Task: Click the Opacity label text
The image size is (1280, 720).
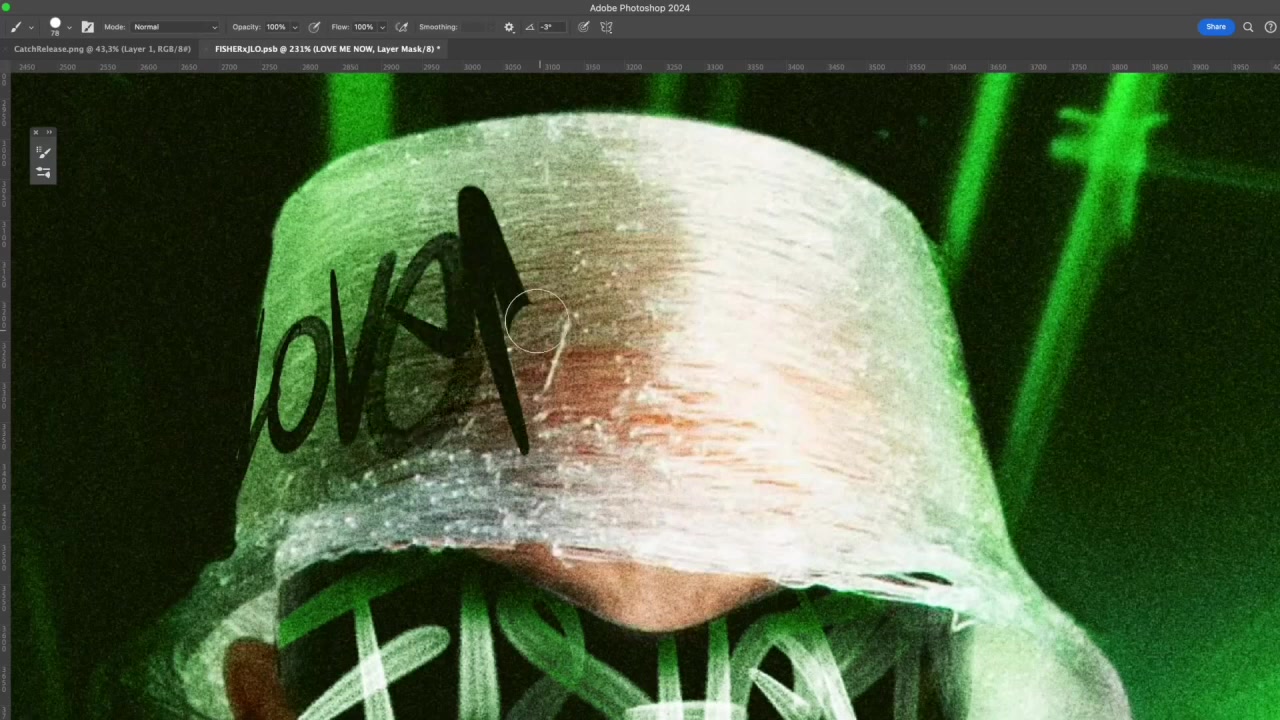Action: click(246, 27)
